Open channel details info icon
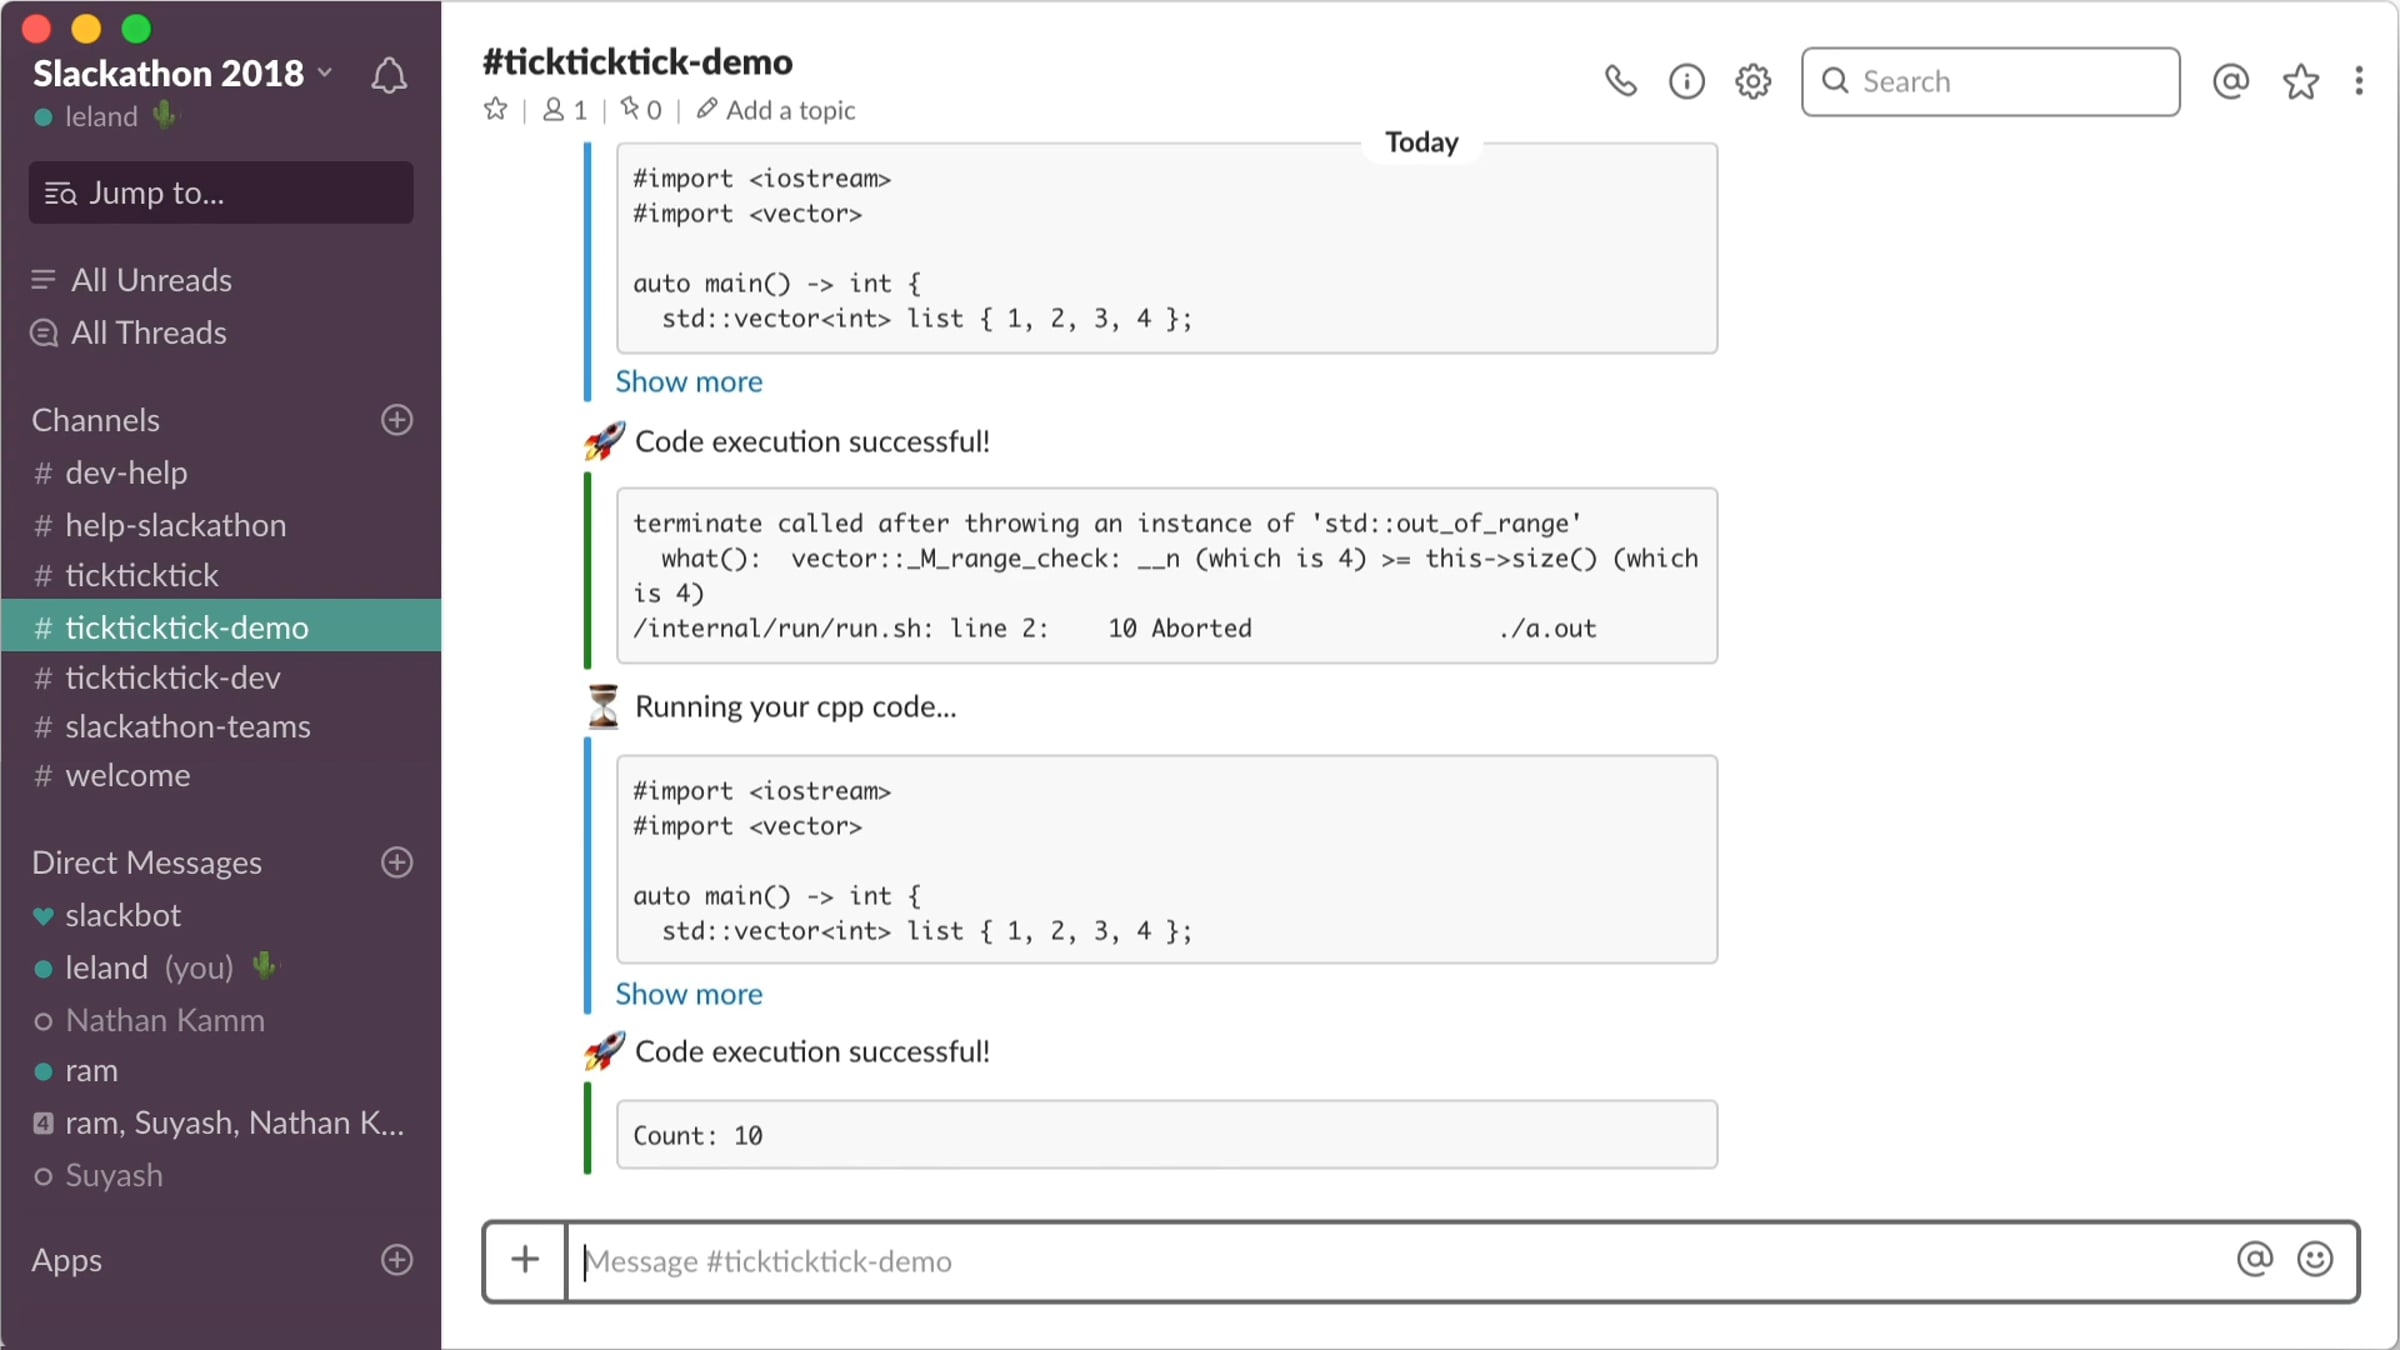Screen dimensions: 2400x1350 (1687, 81)
